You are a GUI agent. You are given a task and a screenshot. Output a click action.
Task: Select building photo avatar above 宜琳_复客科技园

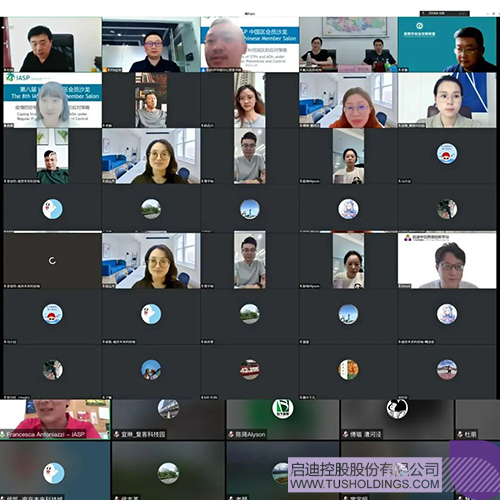click(x=168, y=408)
